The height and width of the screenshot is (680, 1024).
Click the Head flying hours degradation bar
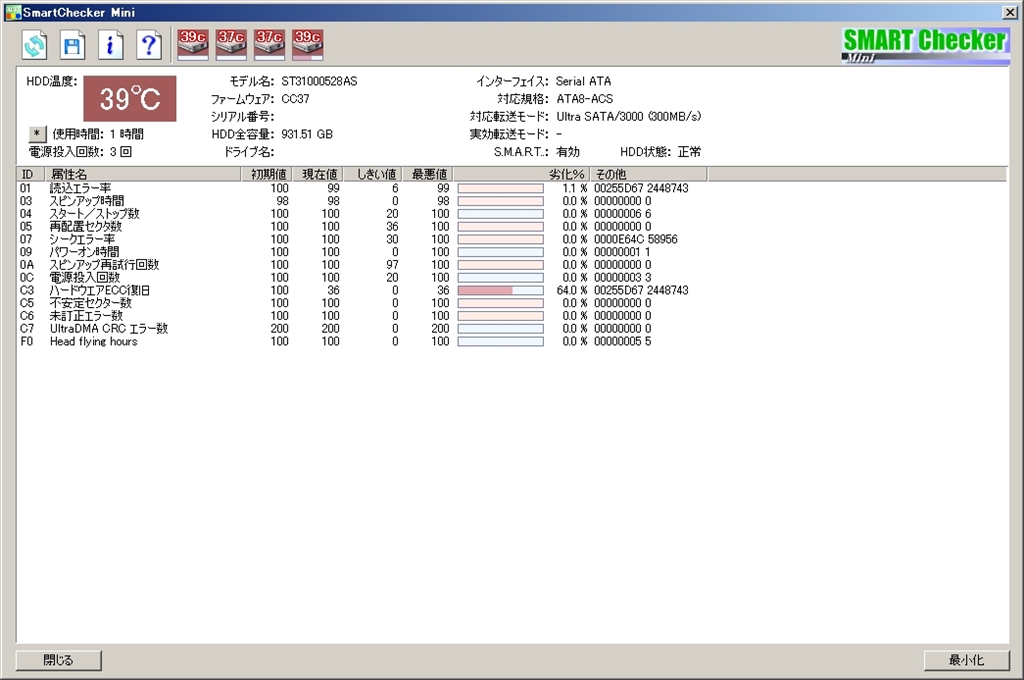pos(501,341)
